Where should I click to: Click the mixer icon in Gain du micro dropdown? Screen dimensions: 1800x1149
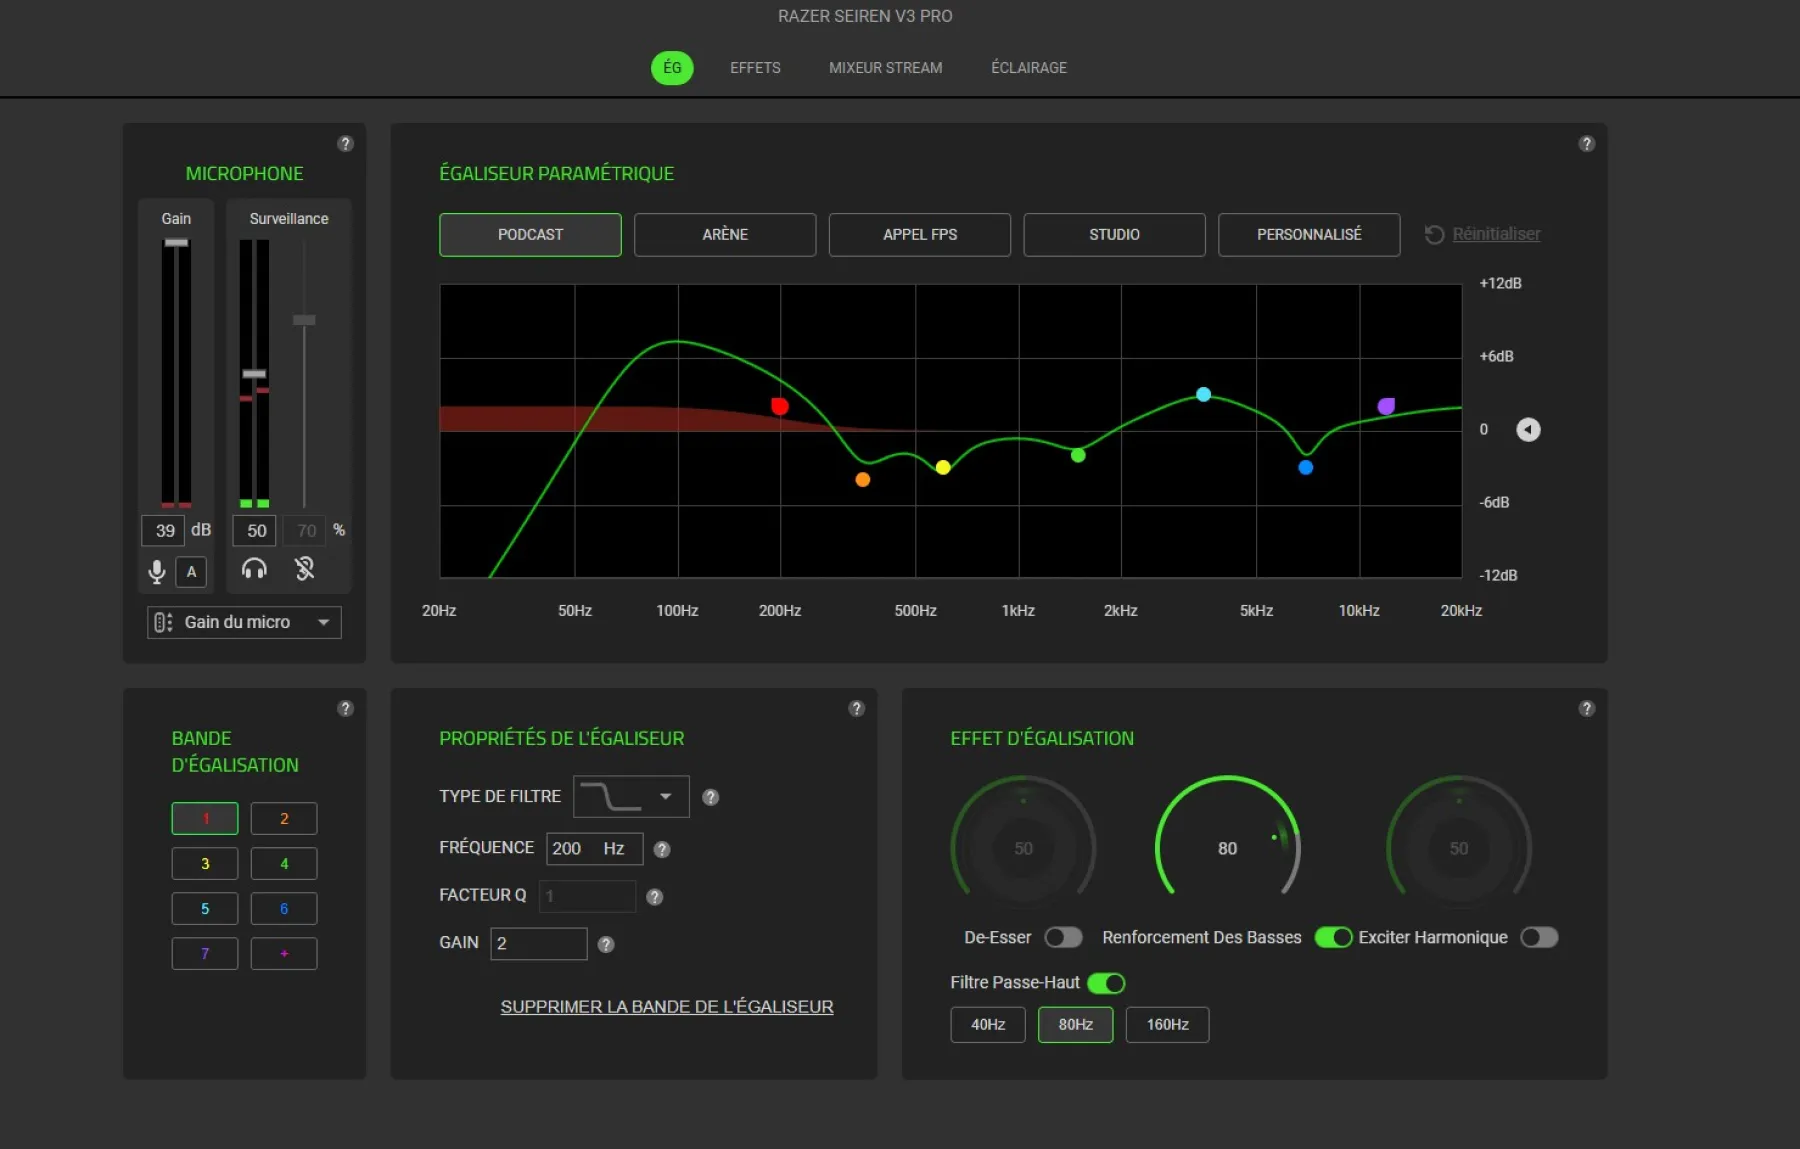click(163, 622)
